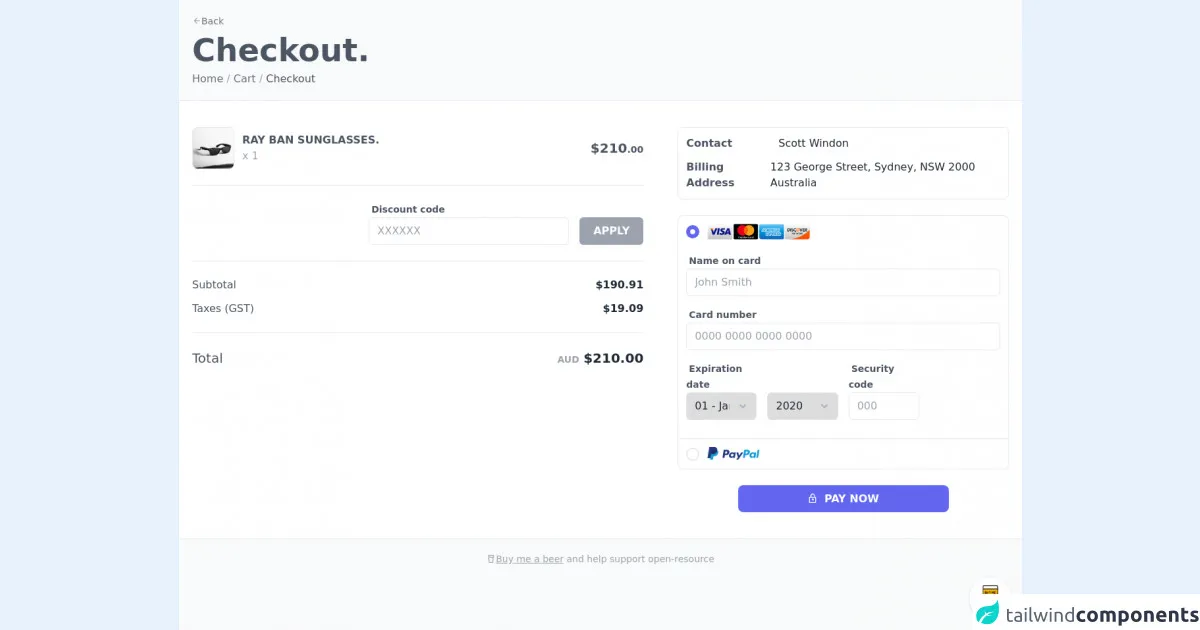Open the Buy me a beer link
The width and height of the screenshot is (1200, 630).
(529, 559)
